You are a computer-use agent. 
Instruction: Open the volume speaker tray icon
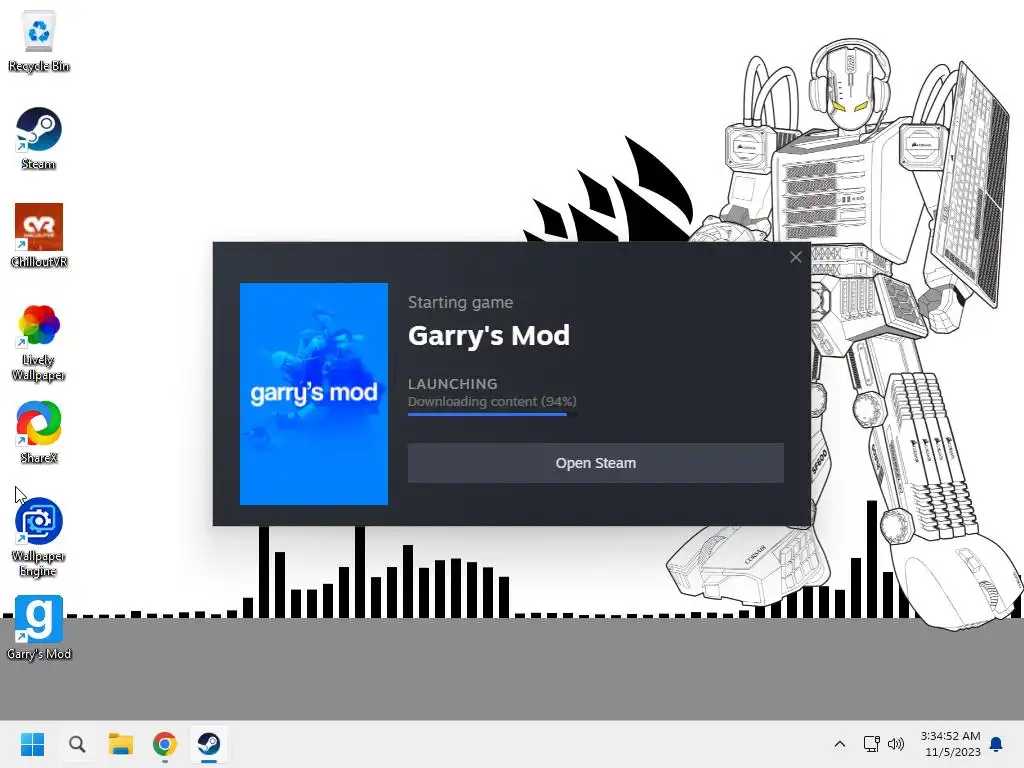pyautogui.click(x=896, y=744)
